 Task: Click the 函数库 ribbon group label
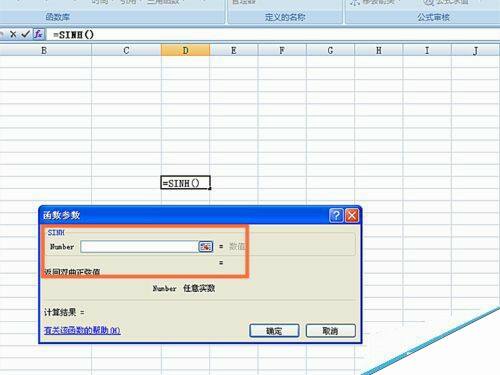pos(58,17)
